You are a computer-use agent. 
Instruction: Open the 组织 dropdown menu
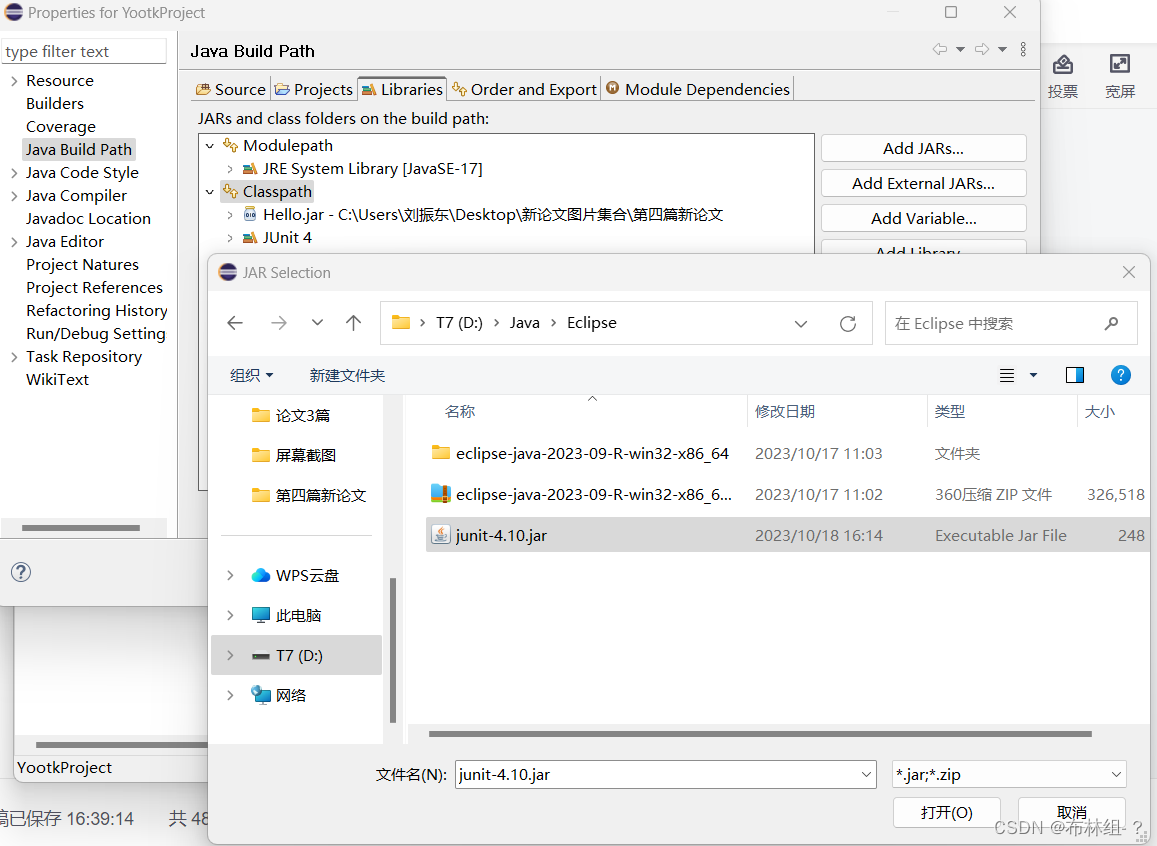(252, 375)
